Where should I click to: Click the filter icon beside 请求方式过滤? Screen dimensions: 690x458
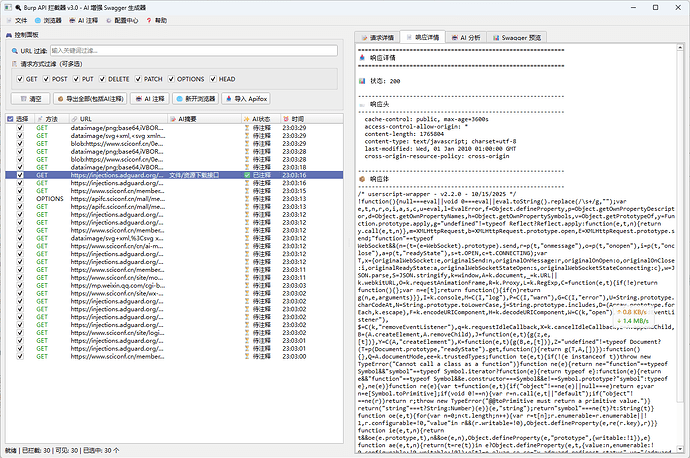coord(15,64)
